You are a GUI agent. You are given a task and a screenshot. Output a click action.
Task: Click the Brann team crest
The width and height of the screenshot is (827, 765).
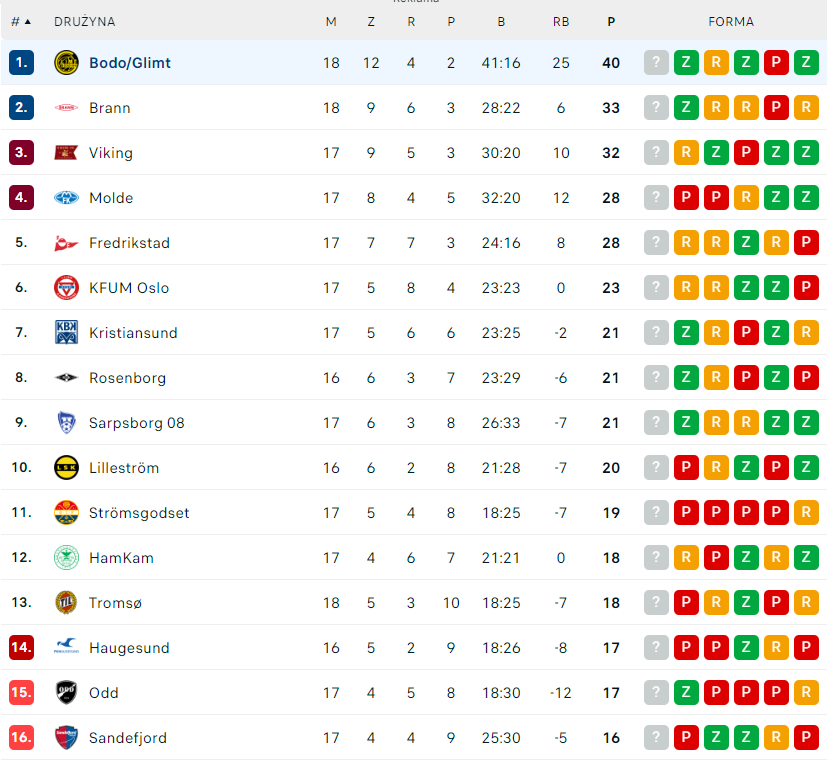pyautogui.click(x=66, y=108)
